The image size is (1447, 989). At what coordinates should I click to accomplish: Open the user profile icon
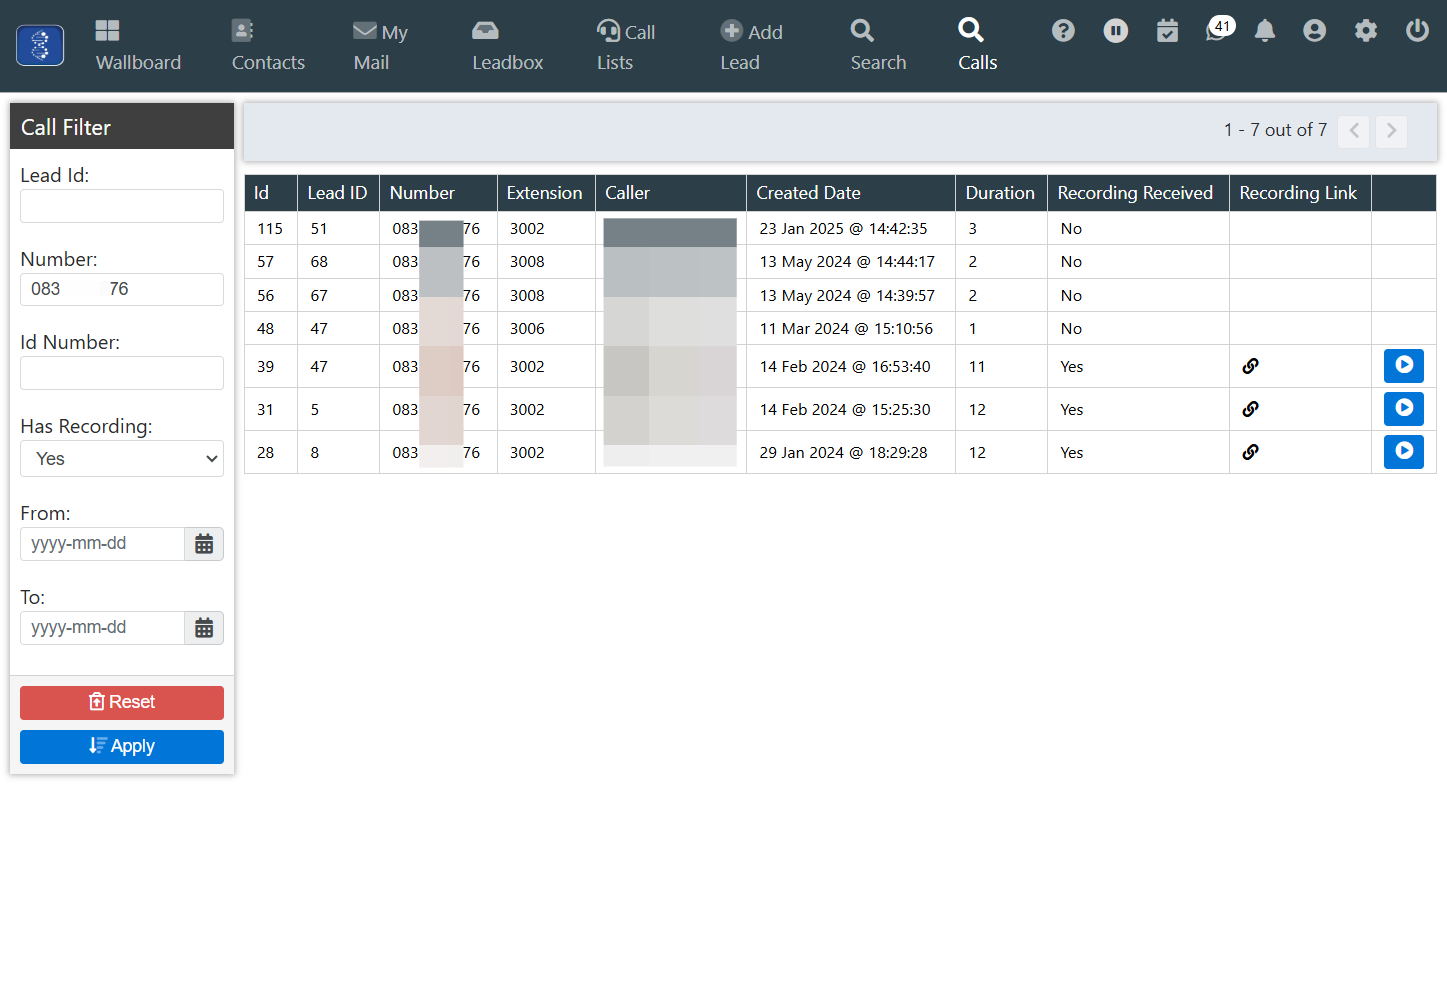1315,31
